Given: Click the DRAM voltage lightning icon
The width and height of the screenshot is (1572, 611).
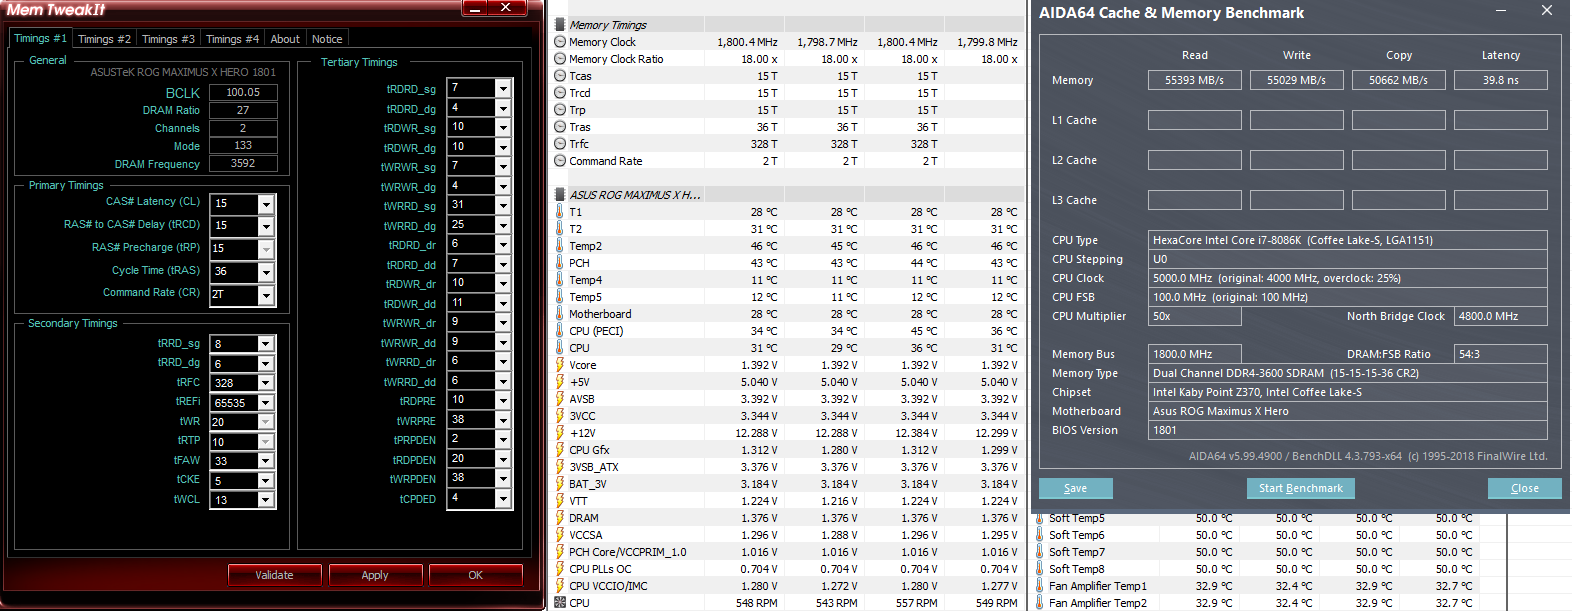Looking at the screenshot, I should (x=560, y=518).
